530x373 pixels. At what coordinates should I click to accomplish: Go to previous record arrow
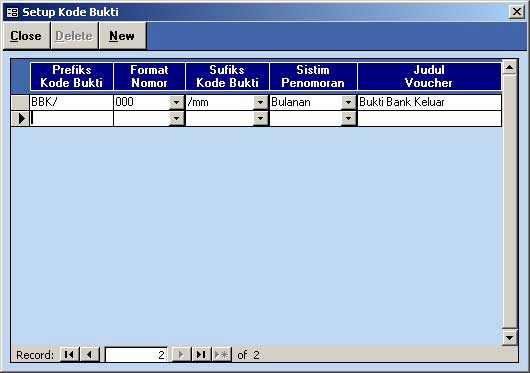point(89,354)
